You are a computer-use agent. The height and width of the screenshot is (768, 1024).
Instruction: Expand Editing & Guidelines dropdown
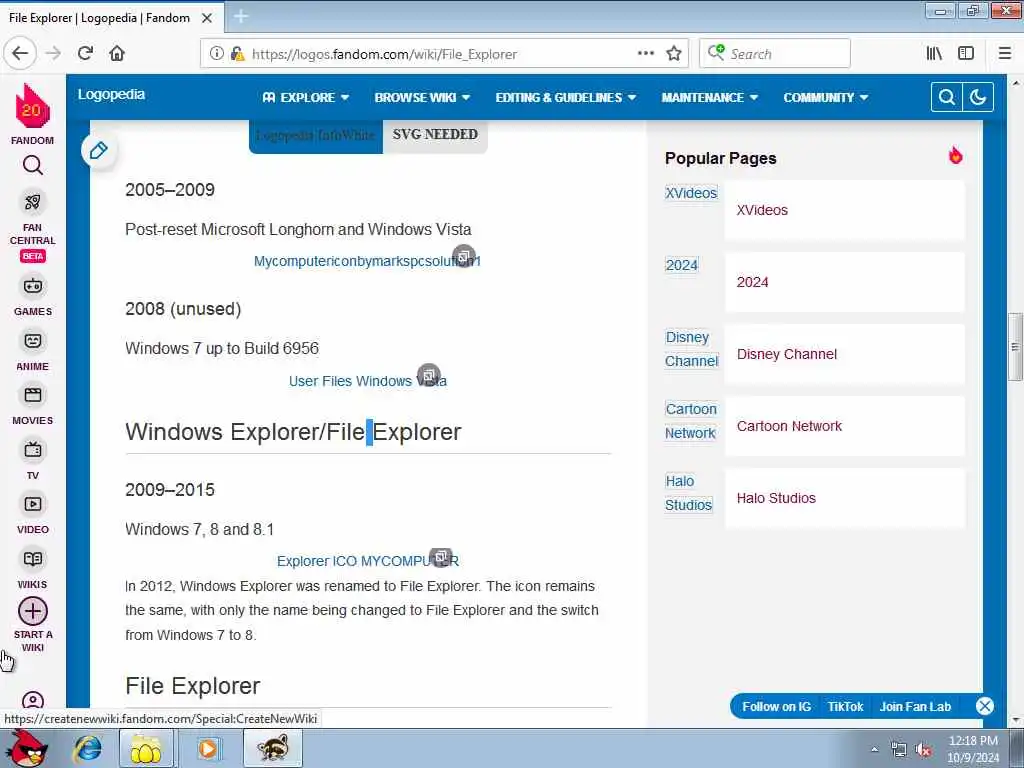click(x=566, y=97)
